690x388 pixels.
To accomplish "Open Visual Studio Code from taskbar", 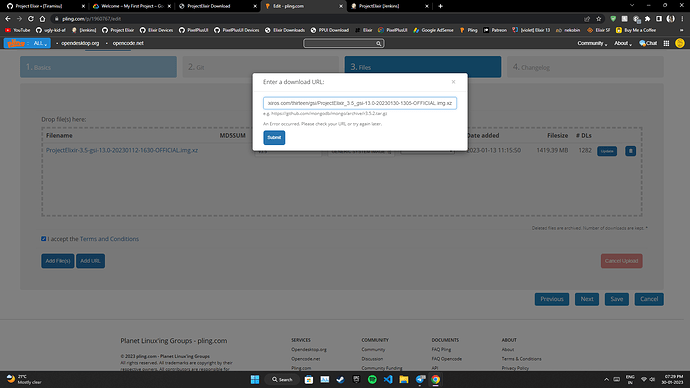I will click(388, 379).
